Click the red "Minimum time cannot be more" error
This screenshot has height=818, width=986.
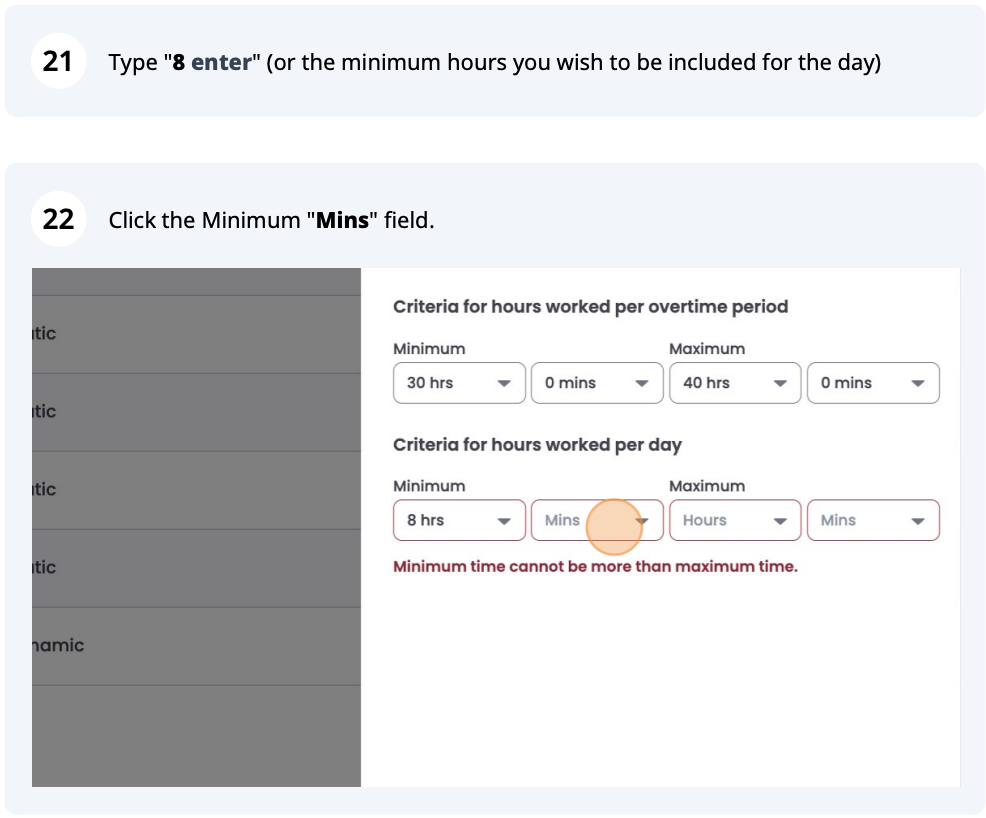595,567
